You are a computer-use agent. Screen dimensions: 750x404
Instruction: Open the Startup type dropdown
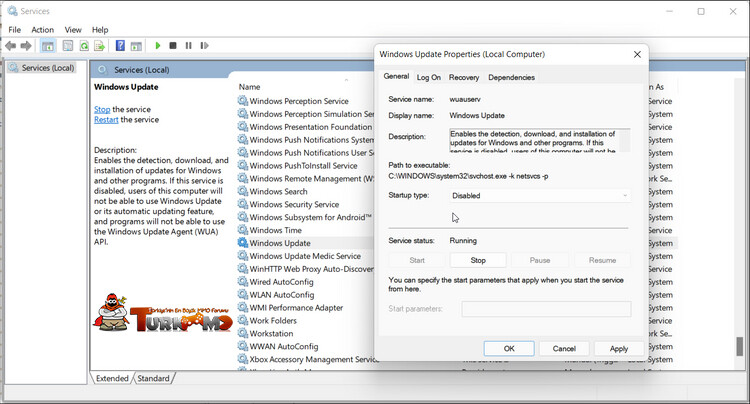pos(540,196)
